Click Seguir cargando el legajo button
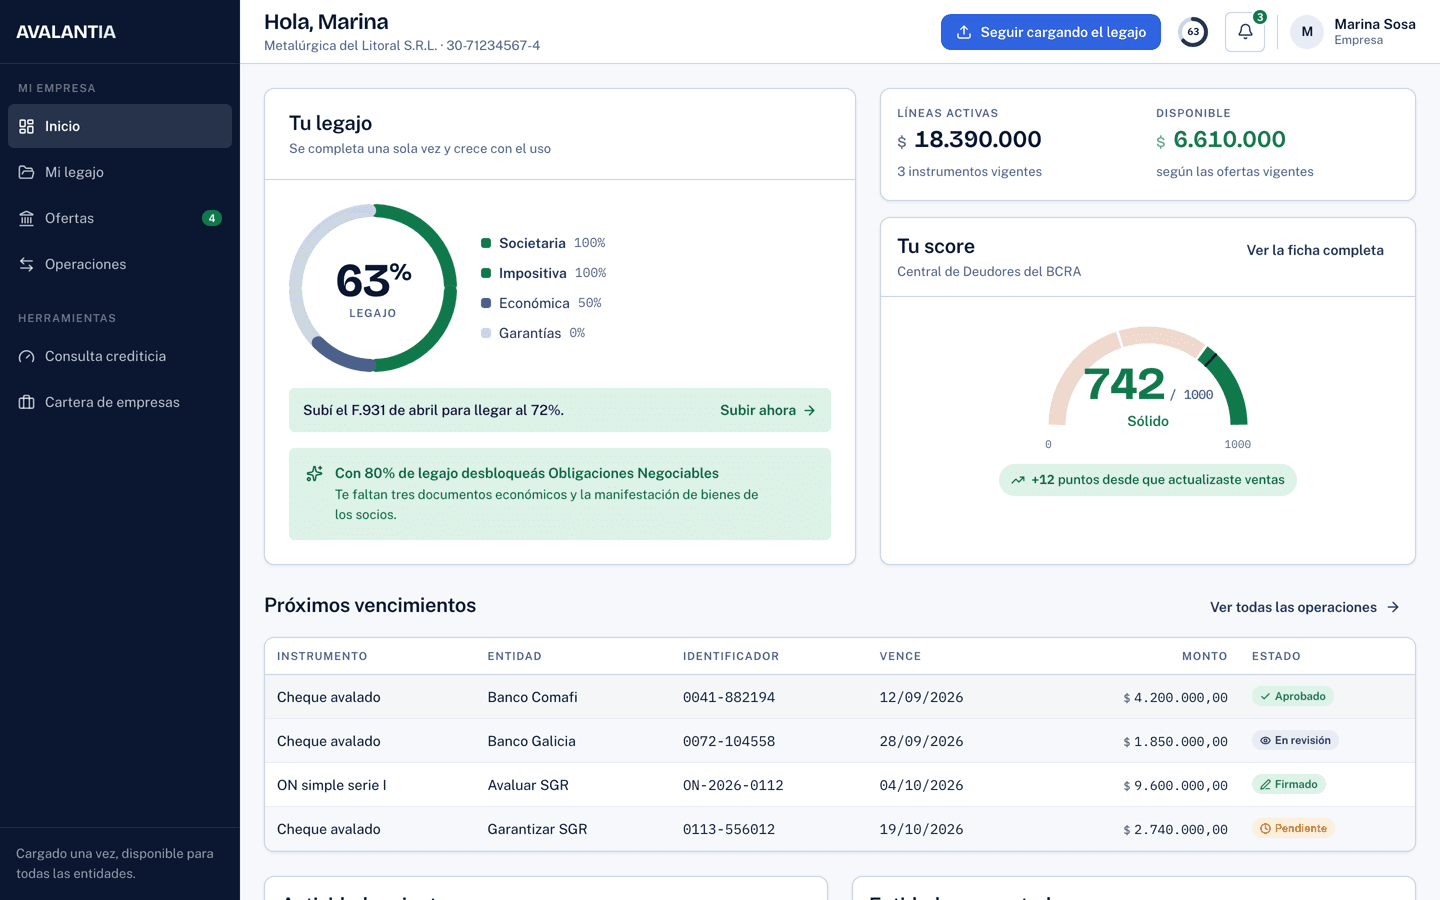 [x=1051, y=32]
